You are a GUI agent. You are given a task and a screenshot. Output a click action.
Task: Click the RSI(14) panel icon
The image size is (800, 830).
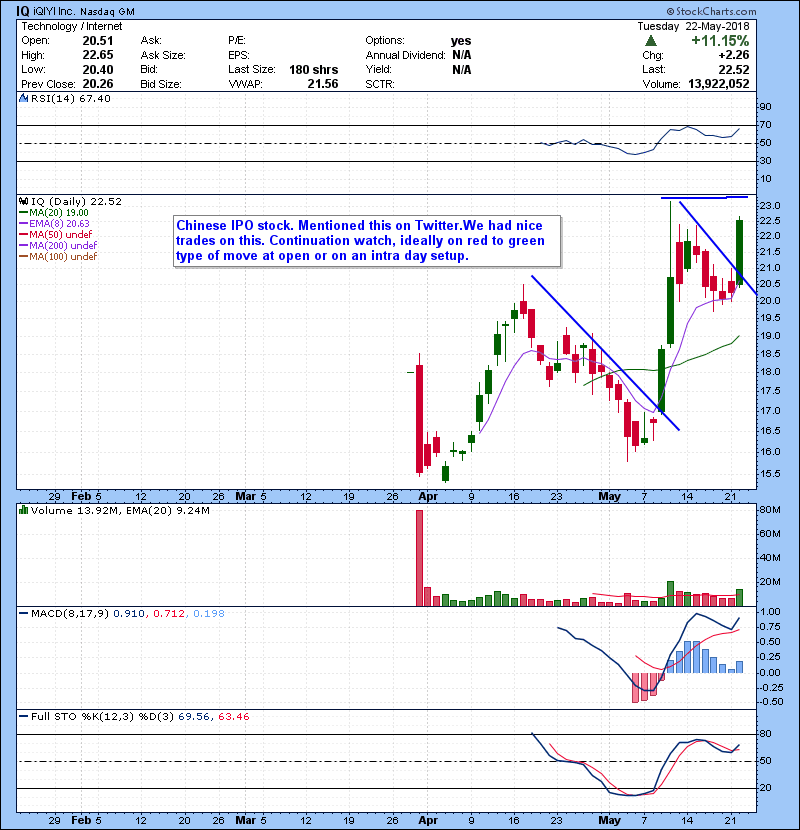click(x=23, y=98)
